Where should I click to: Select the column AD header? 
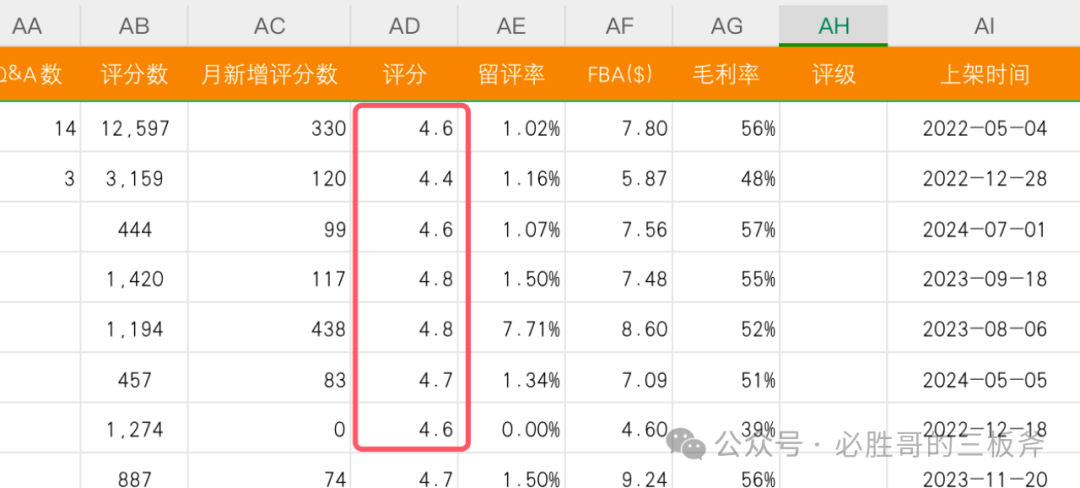click(x=405, y=25)
